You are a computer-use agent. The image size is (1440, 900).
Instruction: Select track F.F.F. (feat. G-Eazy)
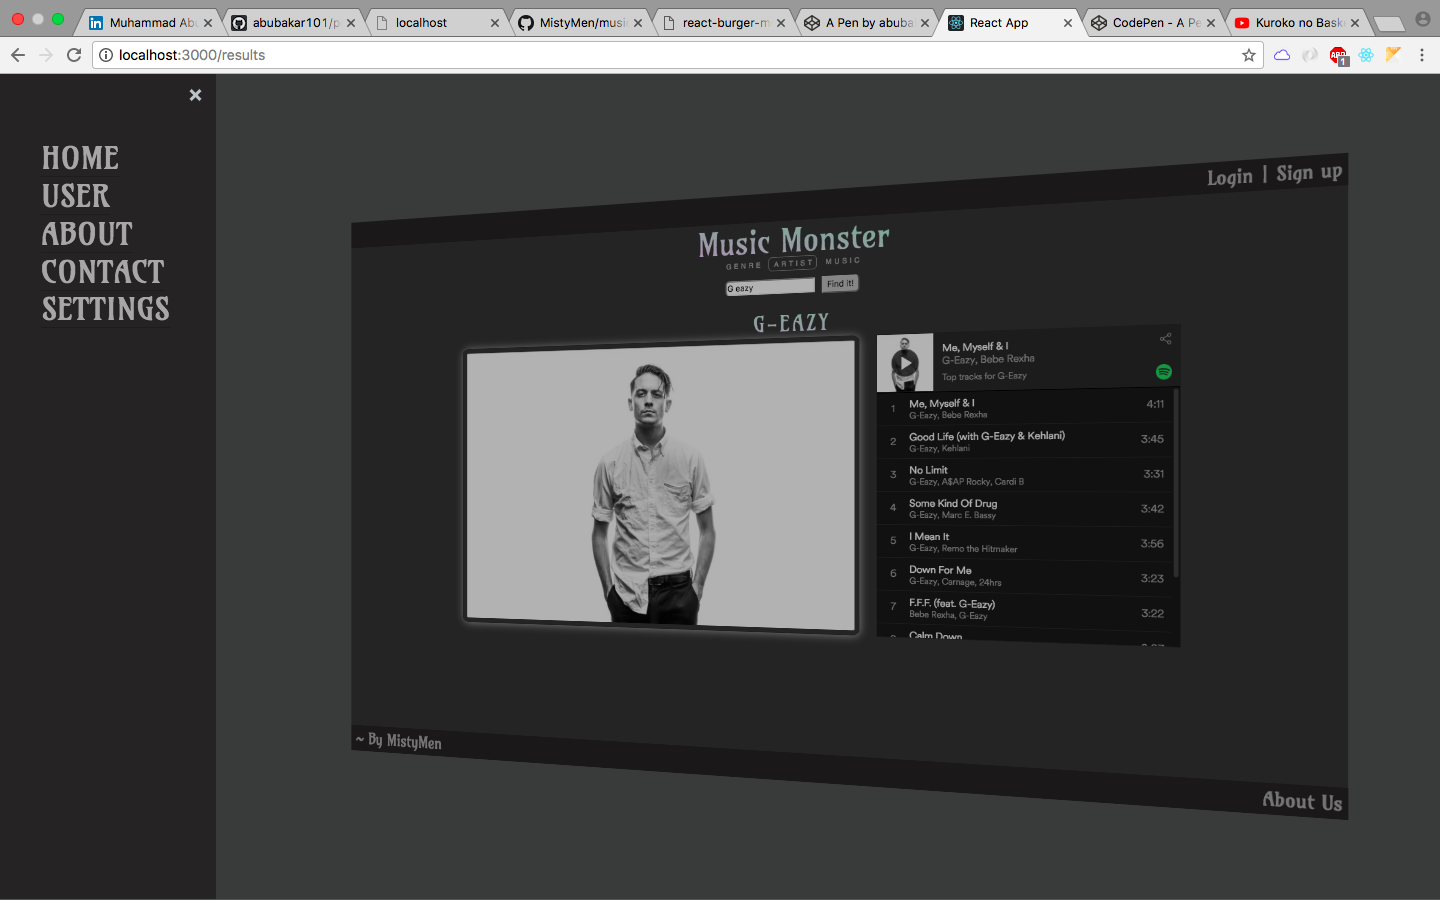pyautogui.click(x=1025, y=610)
